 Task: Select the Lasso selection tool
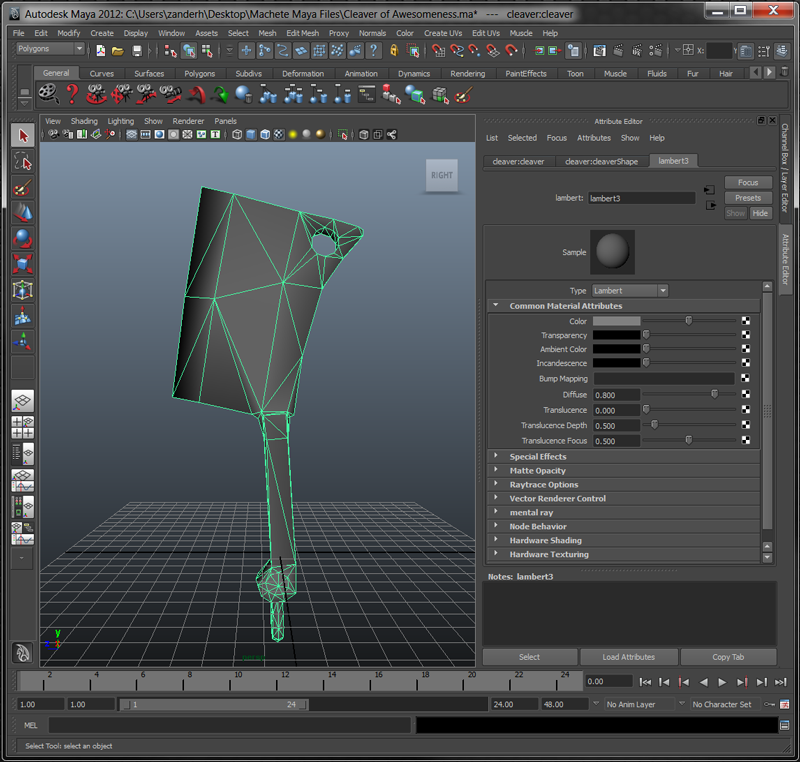22,161
